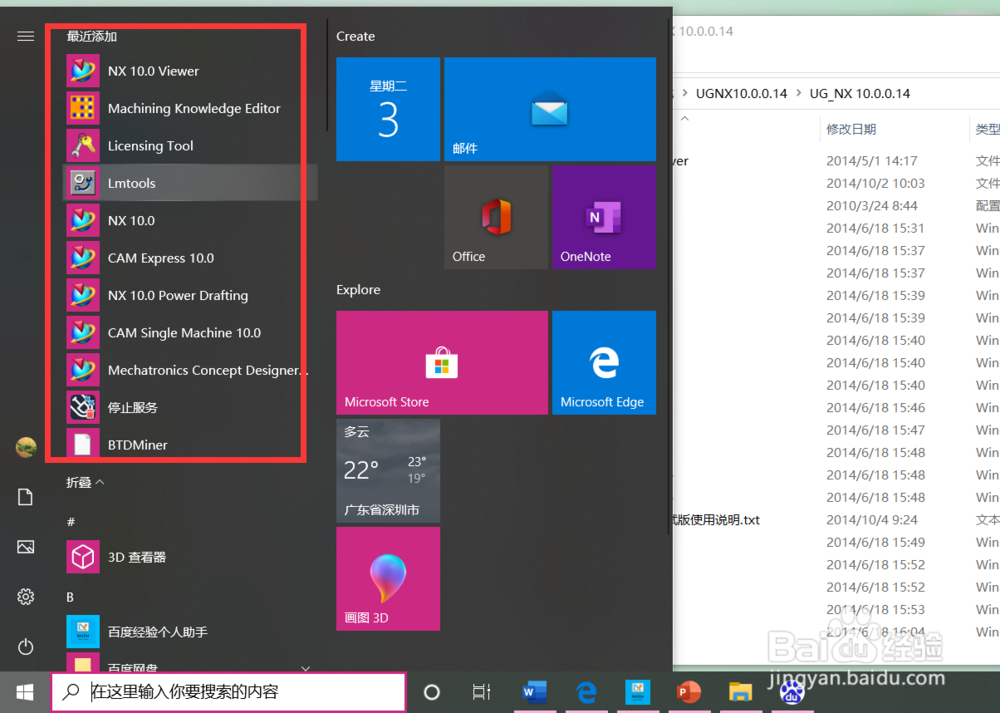Click UGNX10.0.0.14 in Explorer breadcrumb
The width and height of the screenshot is (1000, 713).
click(x=741, y=94)
